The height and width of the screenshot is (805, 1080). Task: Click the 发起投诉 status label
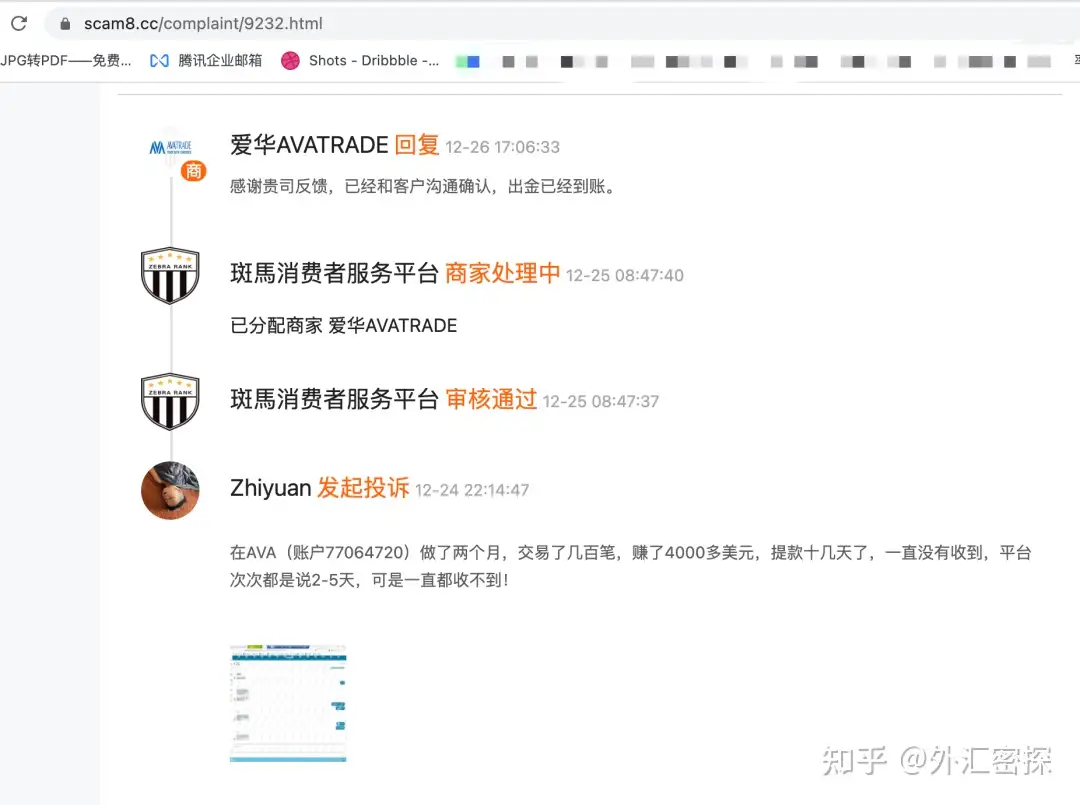[363, 488]
